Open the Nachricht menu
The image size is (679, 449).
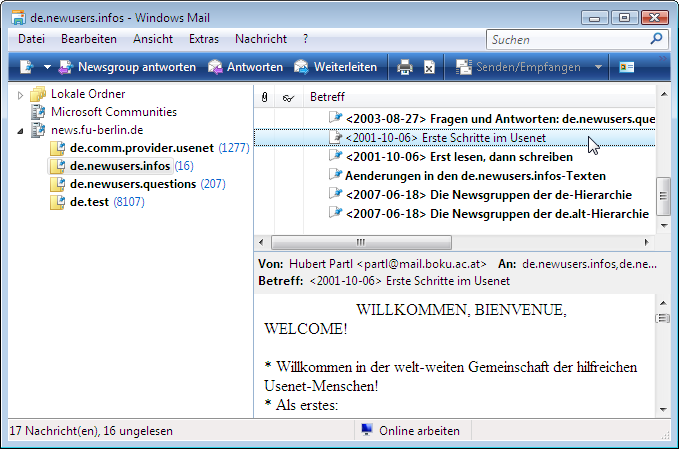[x=261, y=39]
